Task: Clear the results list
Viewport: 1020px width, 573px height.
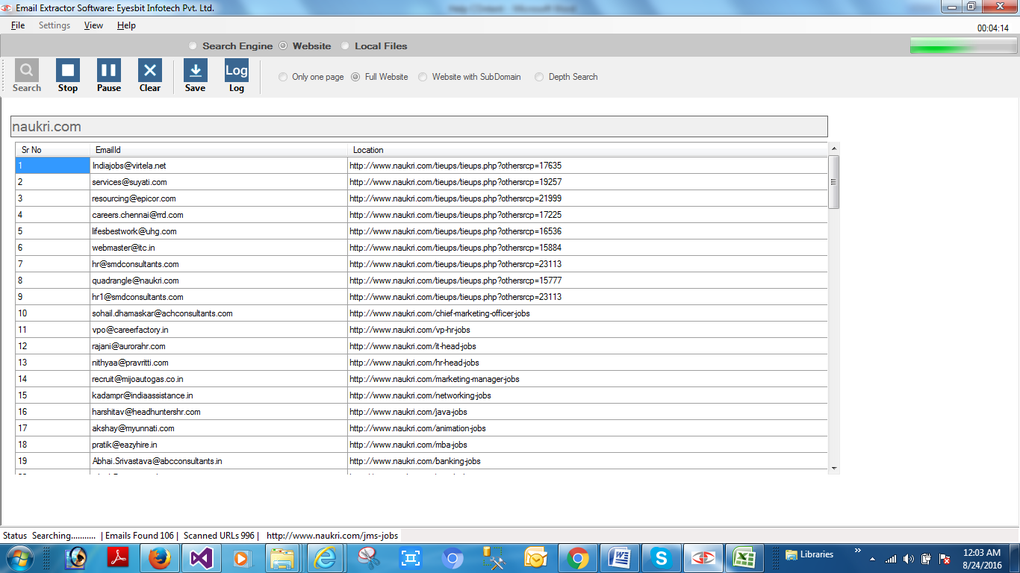Action: (150, 76)
